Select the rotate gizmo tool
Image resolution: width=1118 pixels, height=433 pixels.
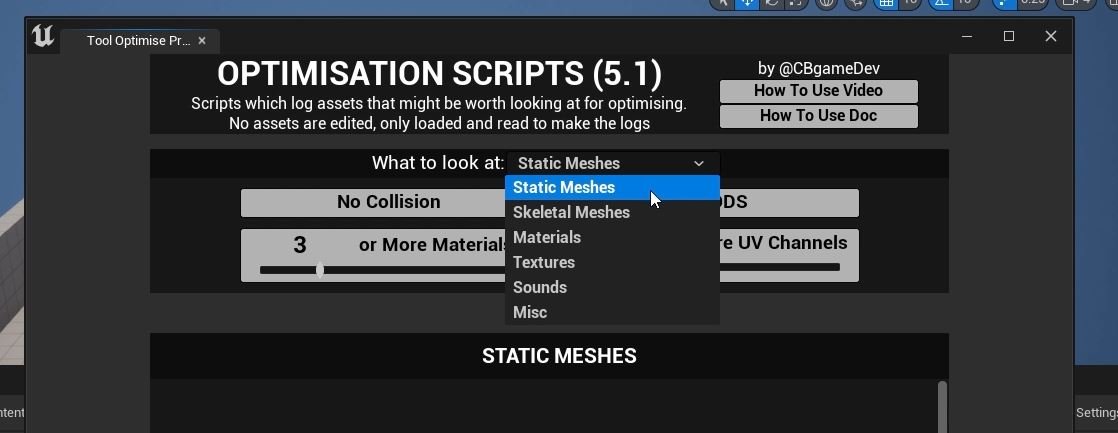771,3
